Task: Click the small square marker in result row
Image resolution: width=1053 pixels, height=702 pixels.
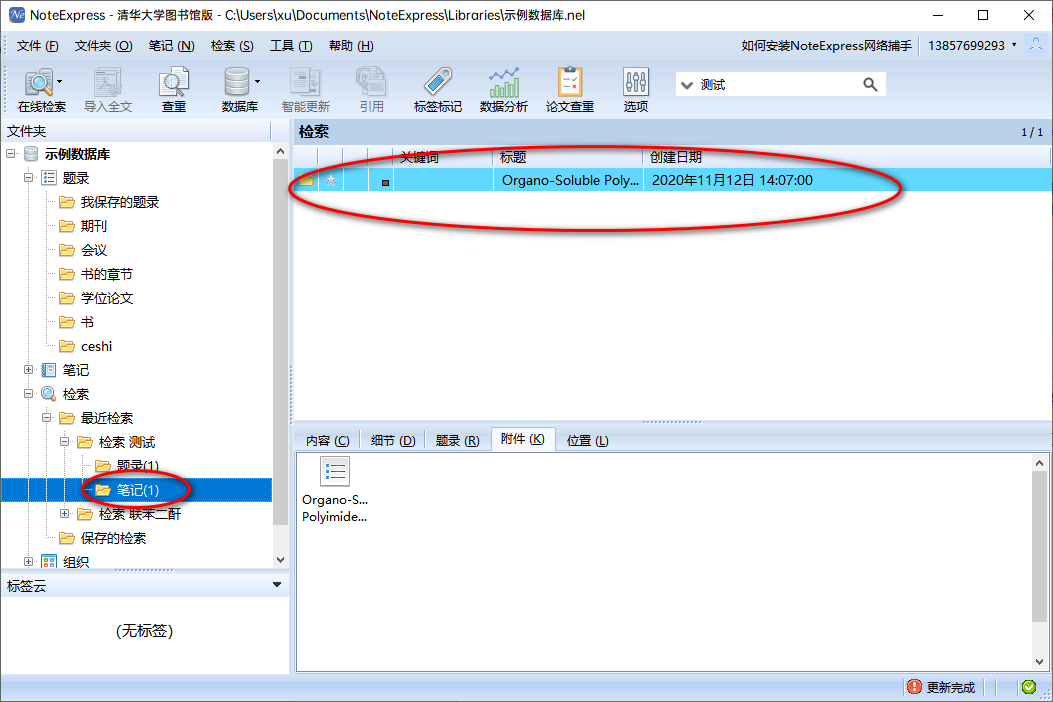Action: tap(385, 182)
